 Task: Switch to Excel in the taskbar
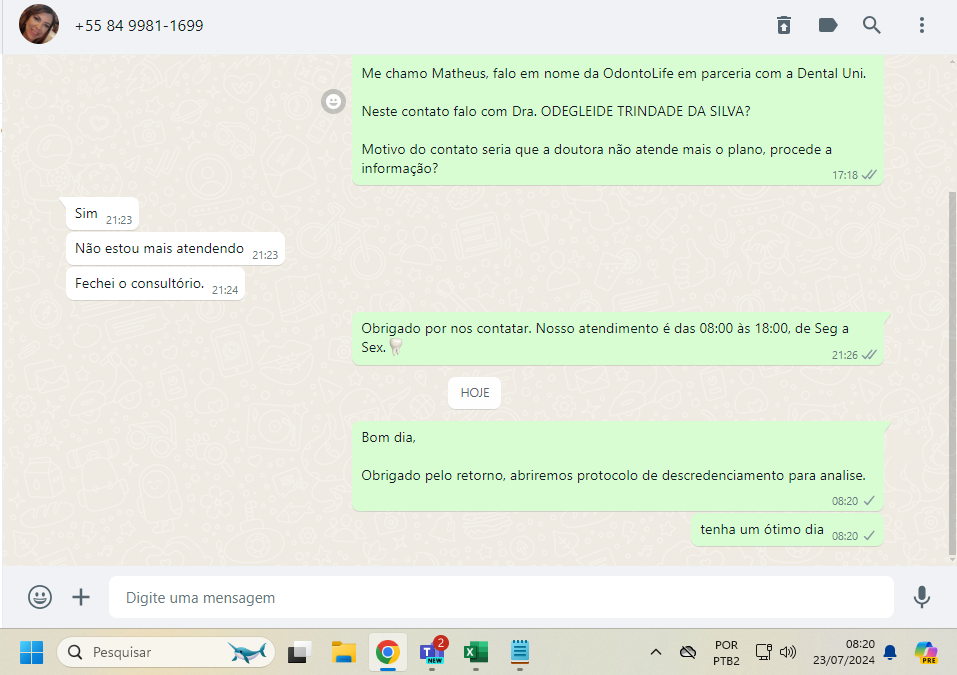pos(475,652)
